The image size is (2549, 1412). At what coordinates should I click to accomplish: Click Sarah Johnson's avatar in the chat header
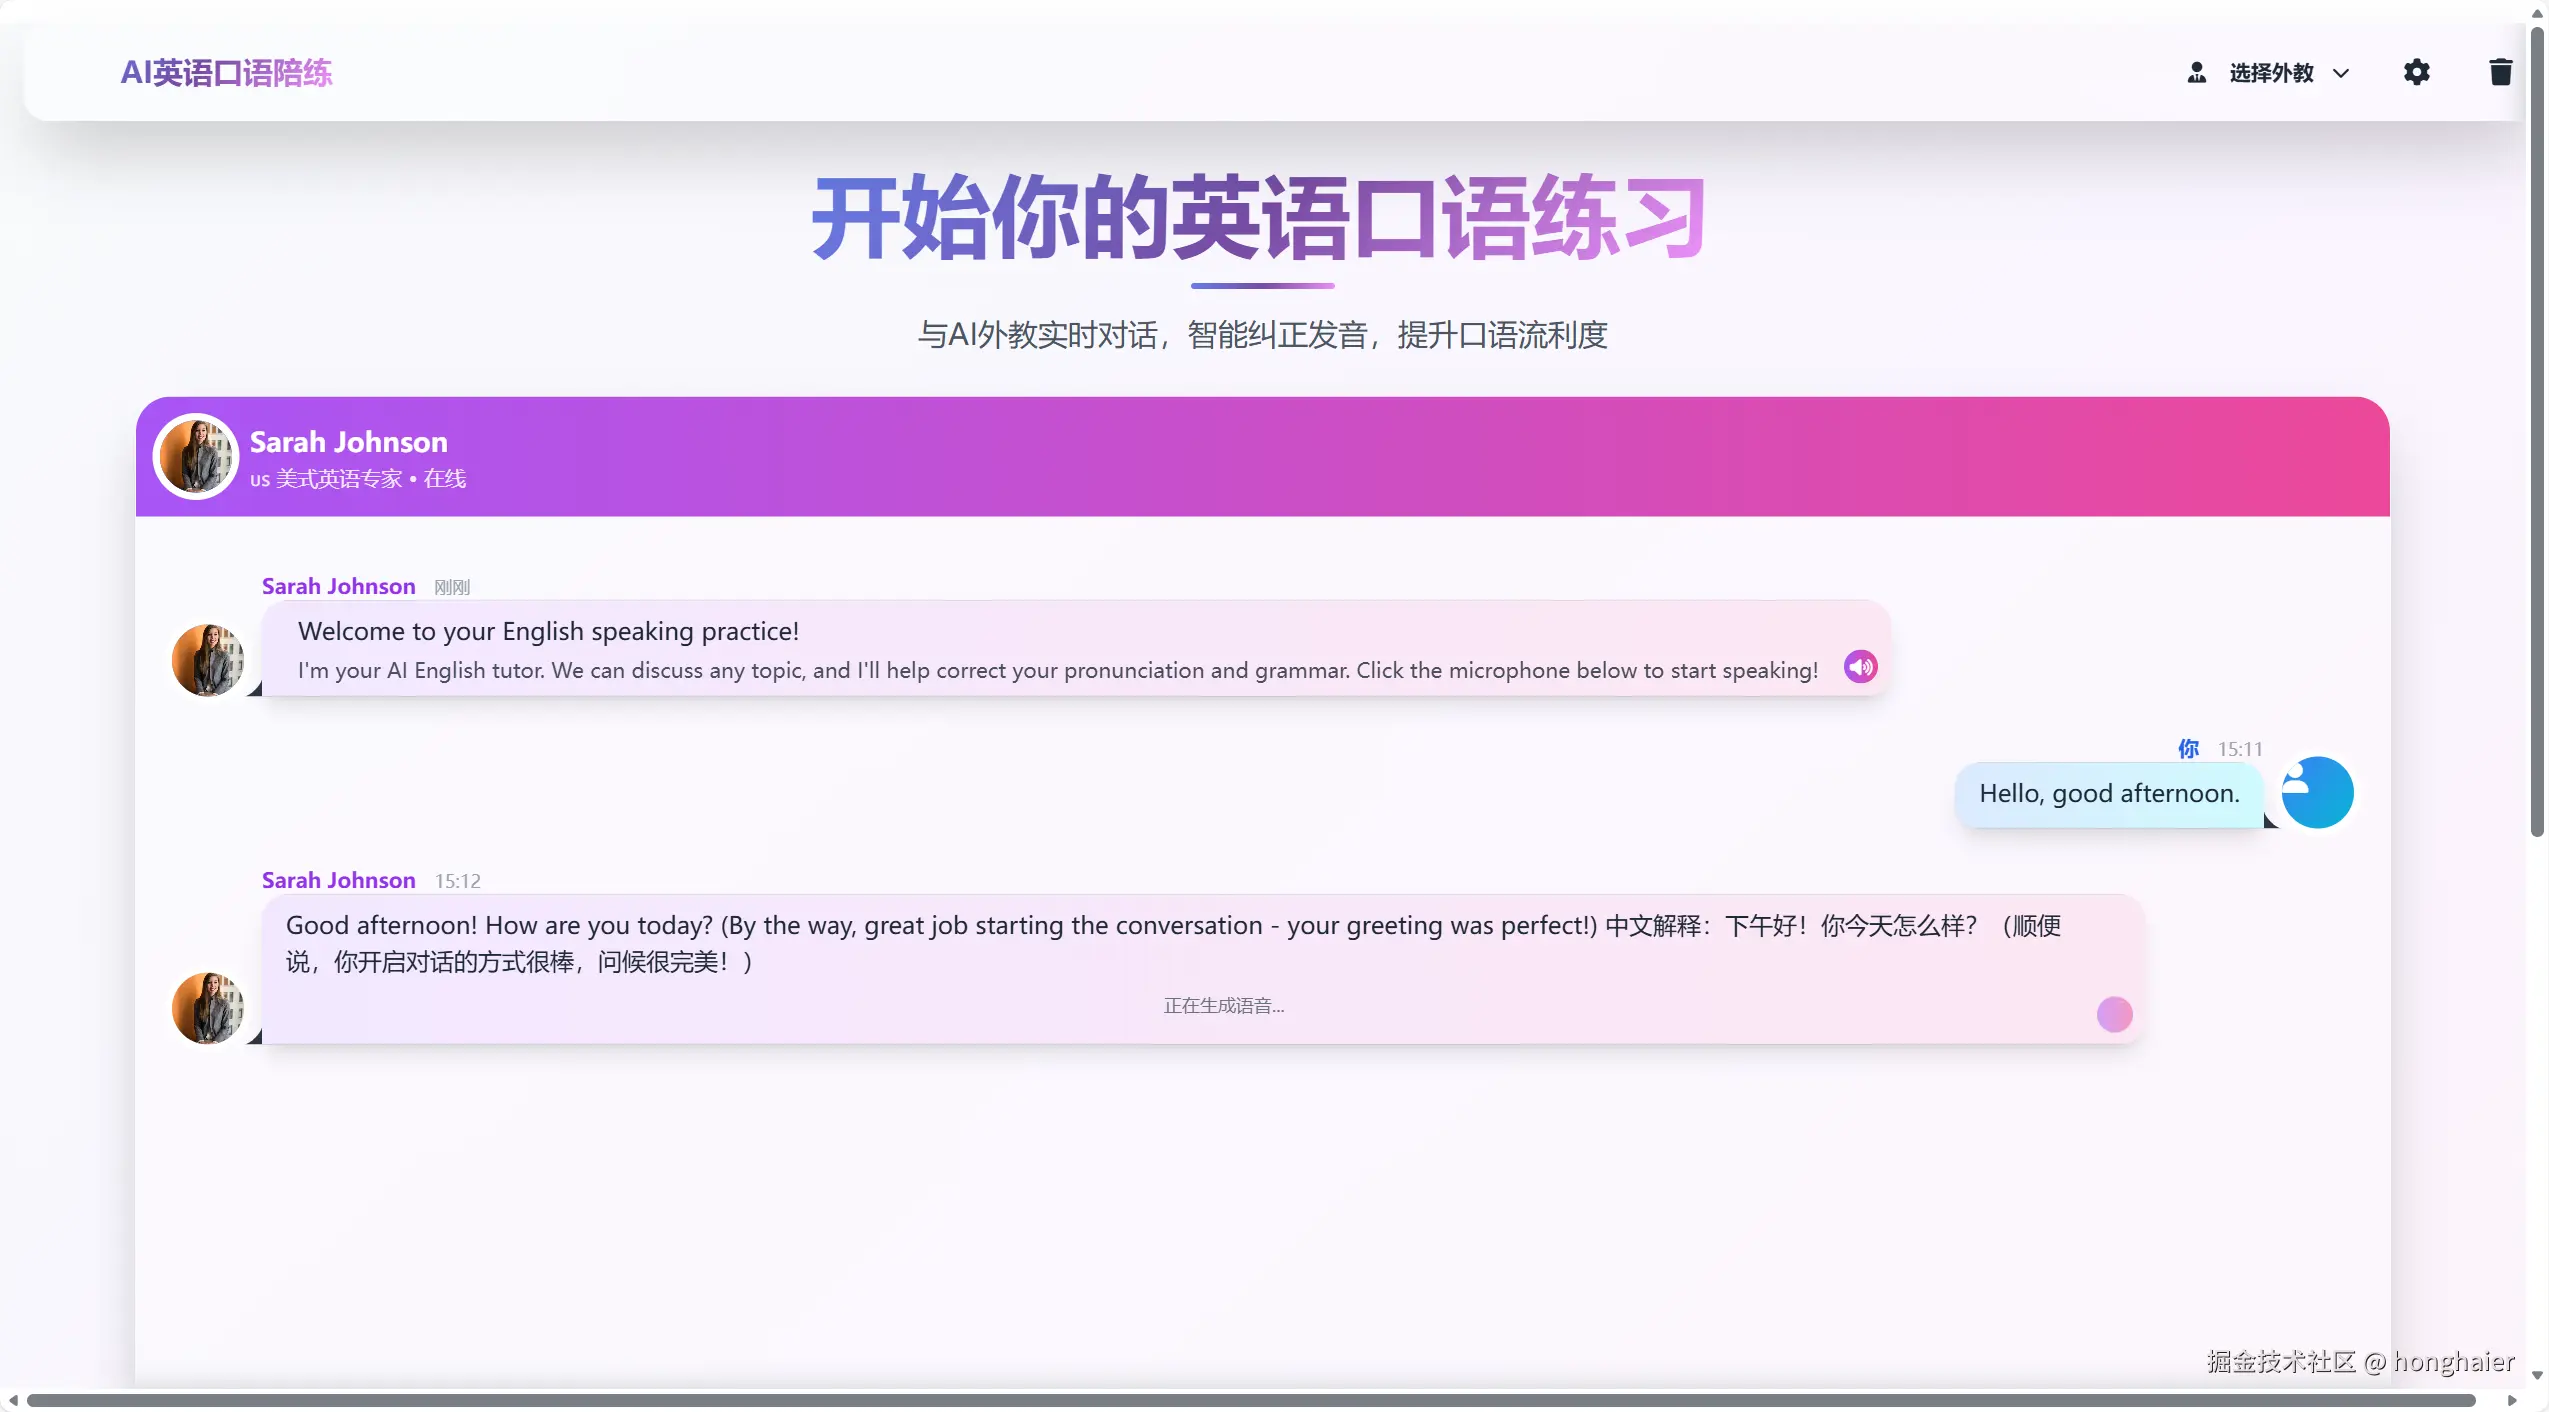click(x=196, y=456)
